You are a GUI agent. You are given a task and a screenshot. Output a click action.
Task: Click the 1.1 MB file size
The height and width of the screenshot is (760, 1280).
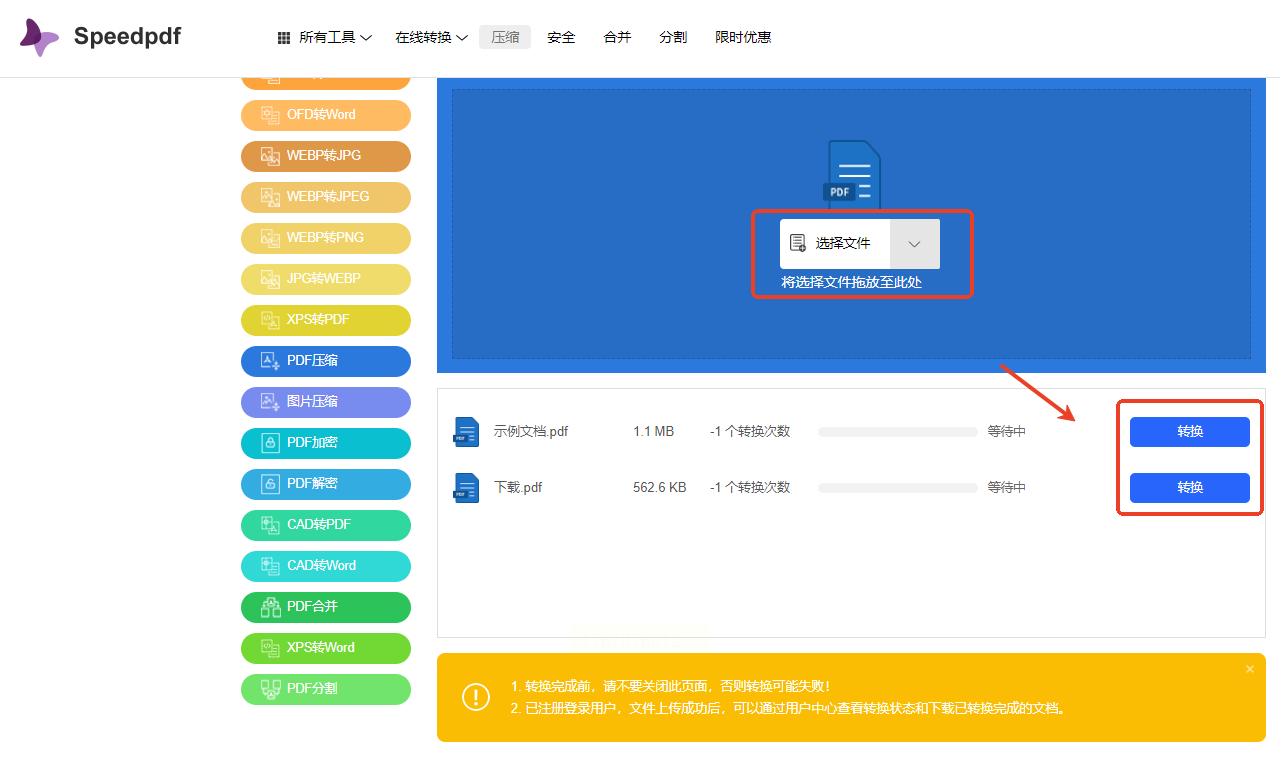(x=653, y=432)
